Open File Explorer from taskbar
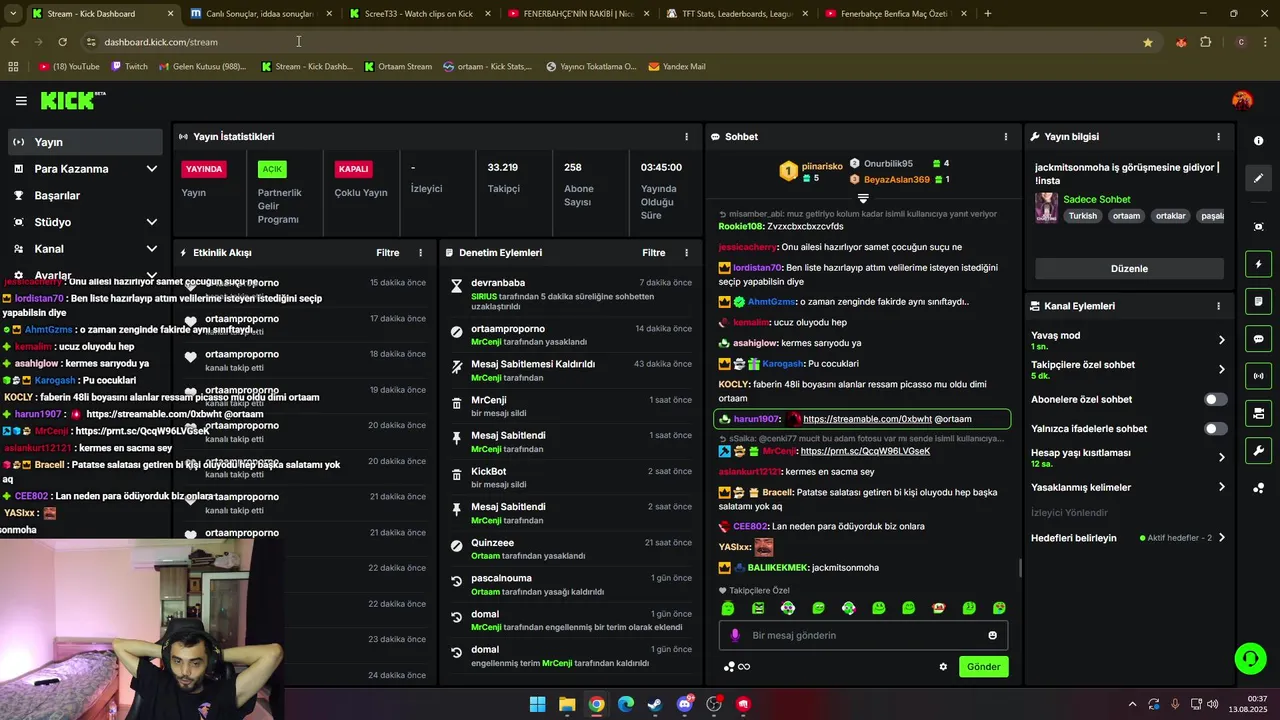Viewport: 1280px width, 720px height. point(567,704)
